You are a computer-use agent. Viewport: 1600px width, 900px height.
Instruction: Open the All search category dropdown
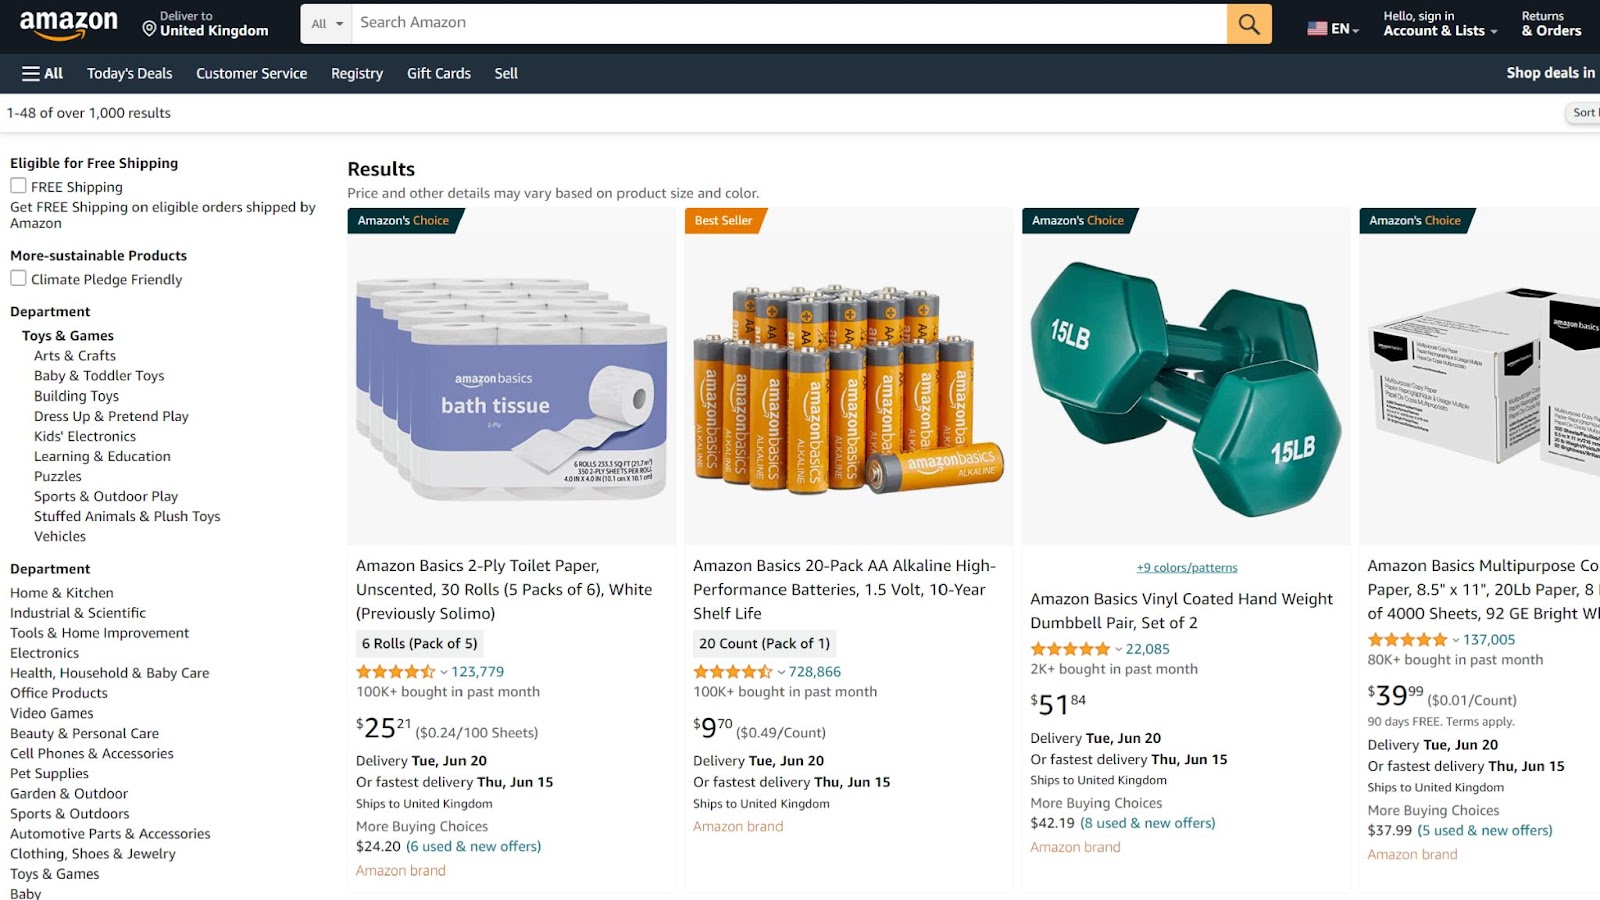coord(327,23)
